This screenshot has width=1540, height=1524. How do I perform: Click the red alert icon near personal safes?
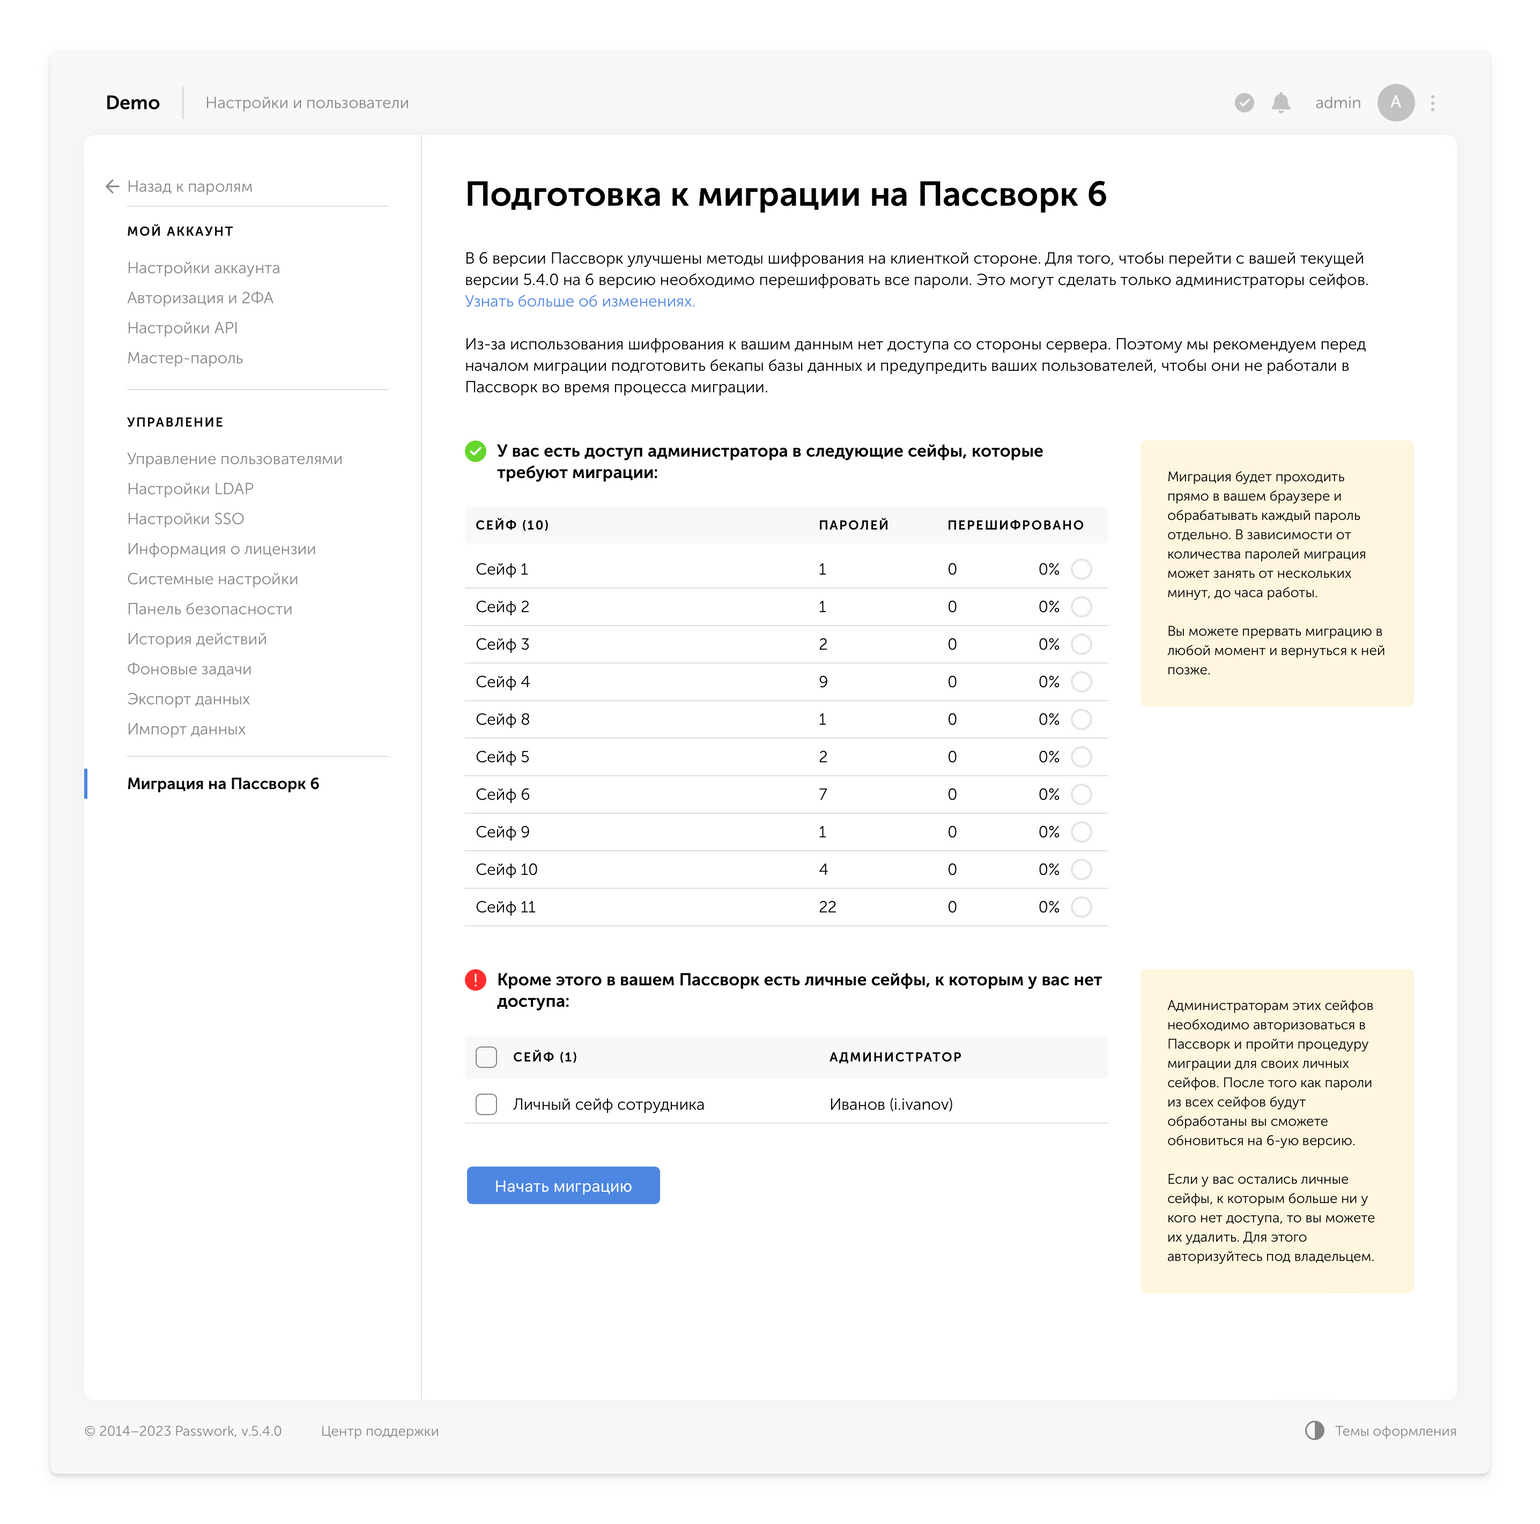tap(476, 980)
